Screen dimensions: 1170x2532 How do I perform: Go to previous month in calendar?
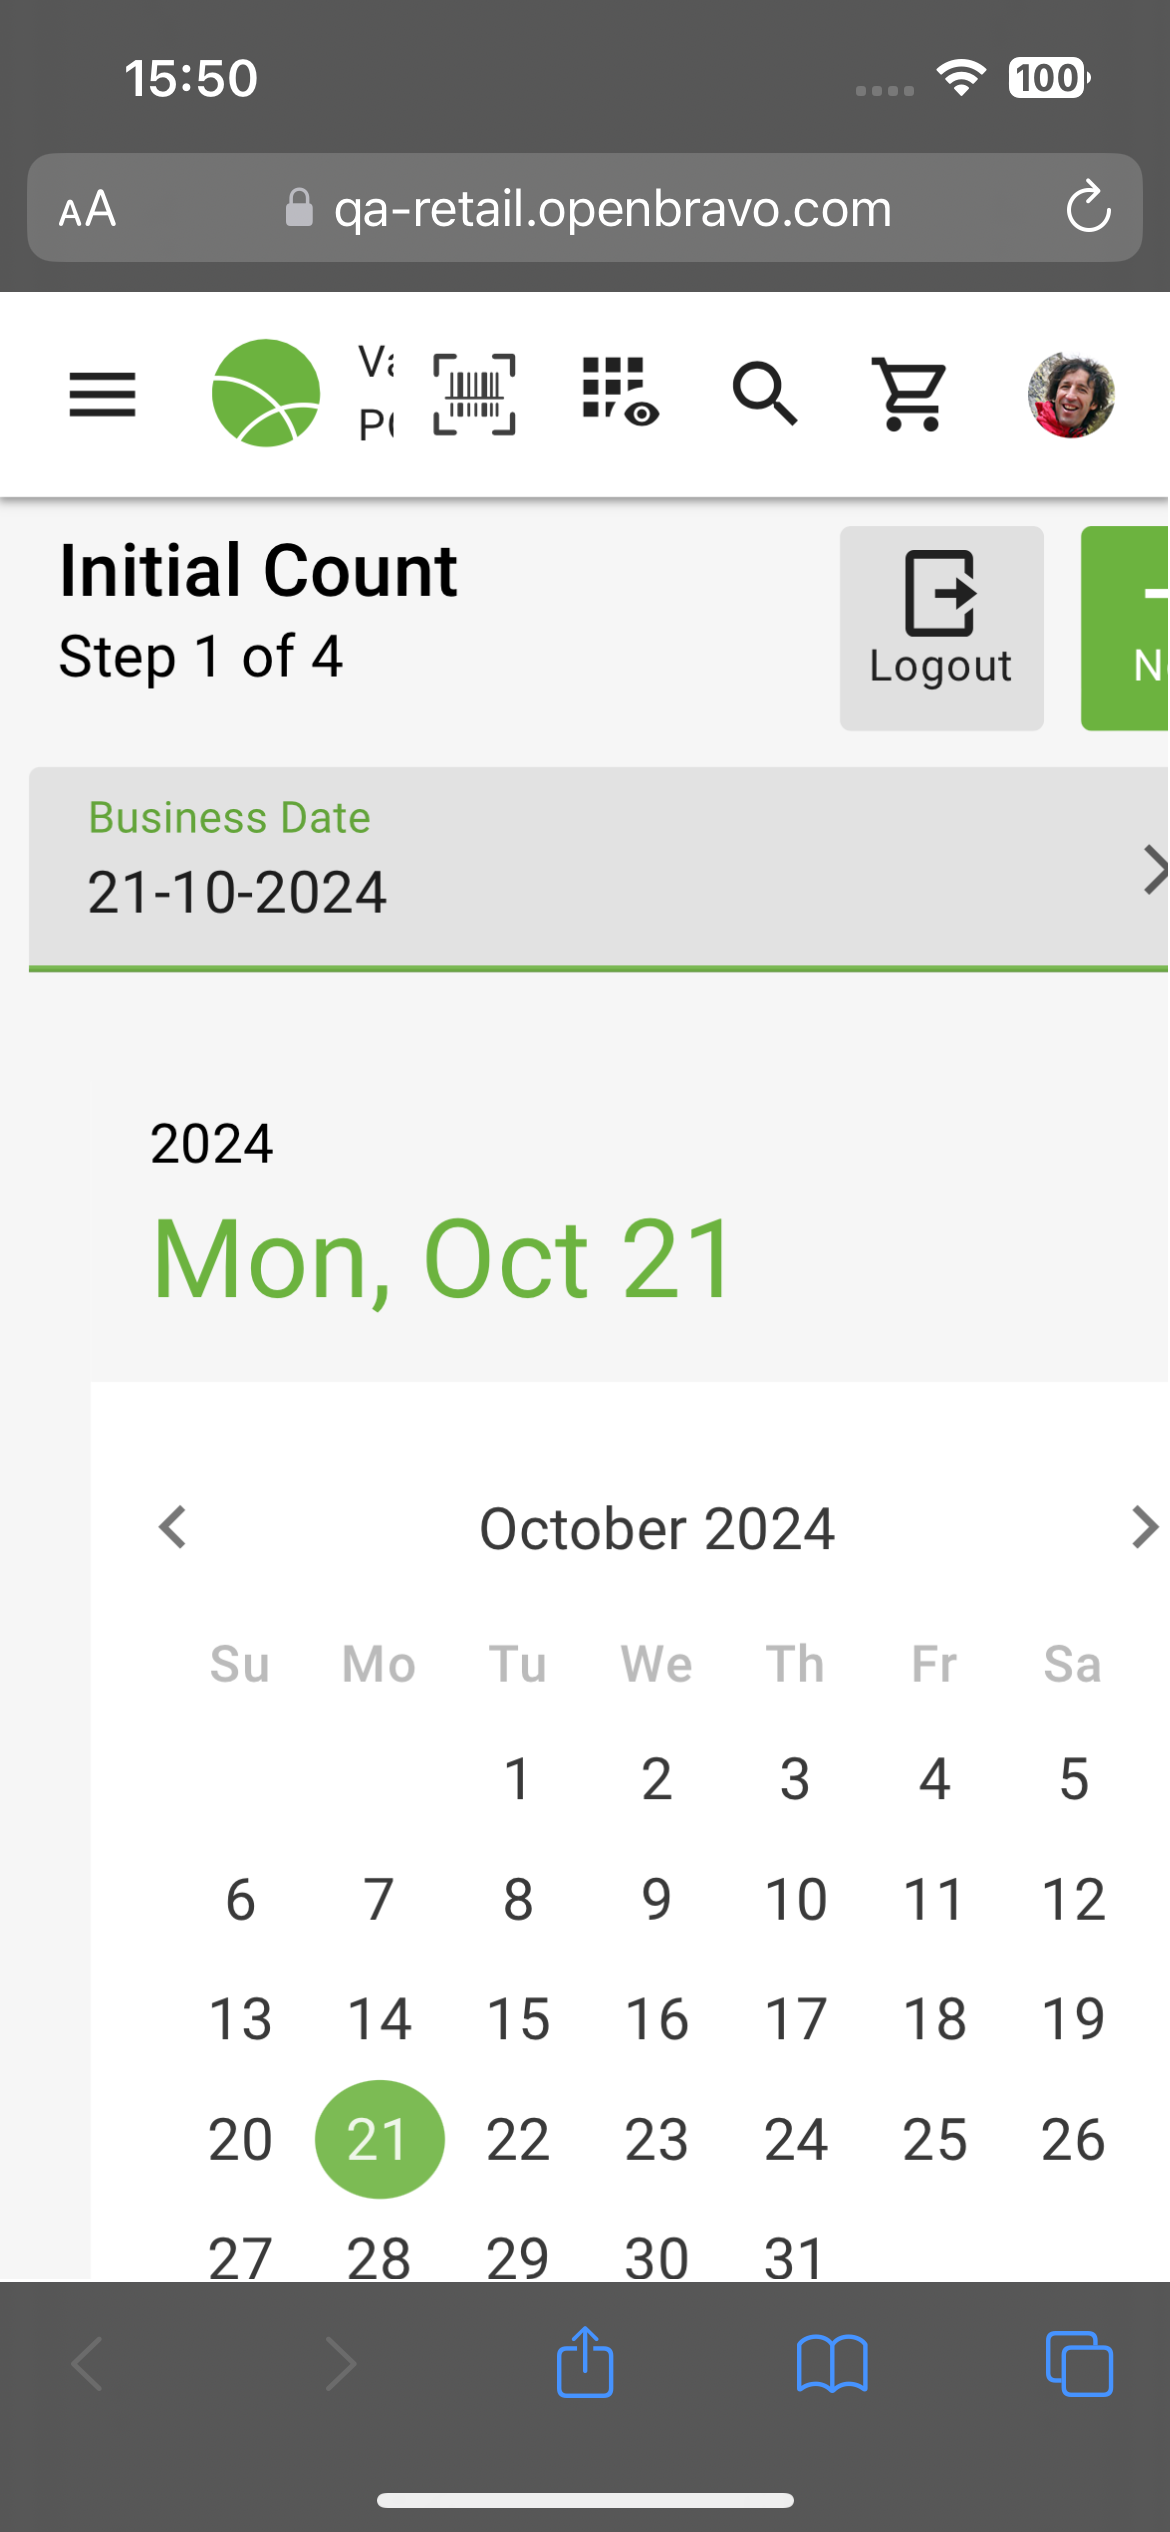[x=173, y=1528]
